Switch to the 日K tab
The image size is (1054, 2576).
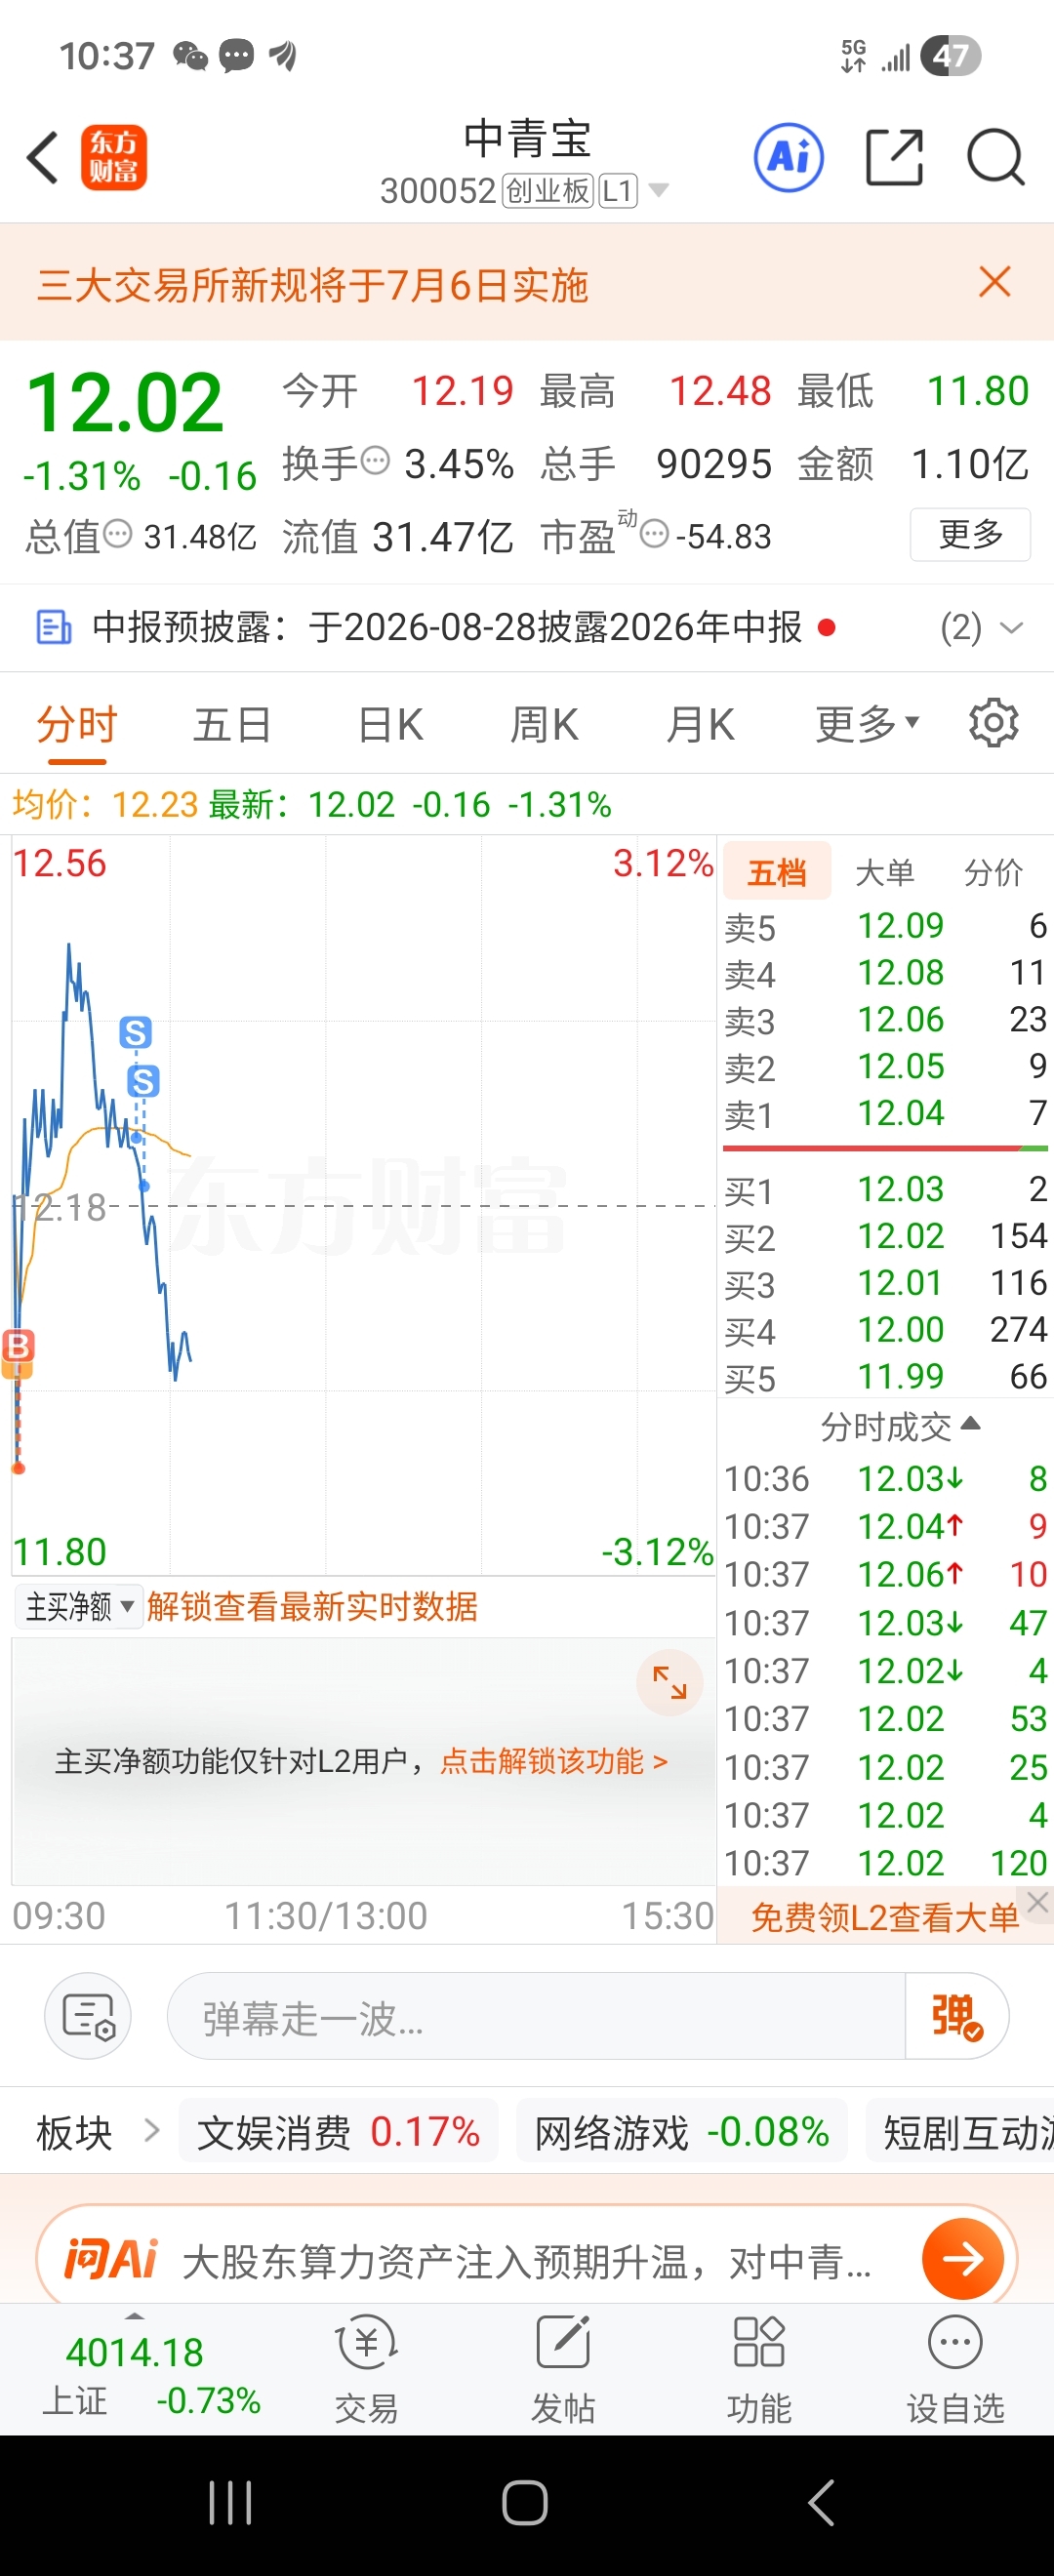390,724
